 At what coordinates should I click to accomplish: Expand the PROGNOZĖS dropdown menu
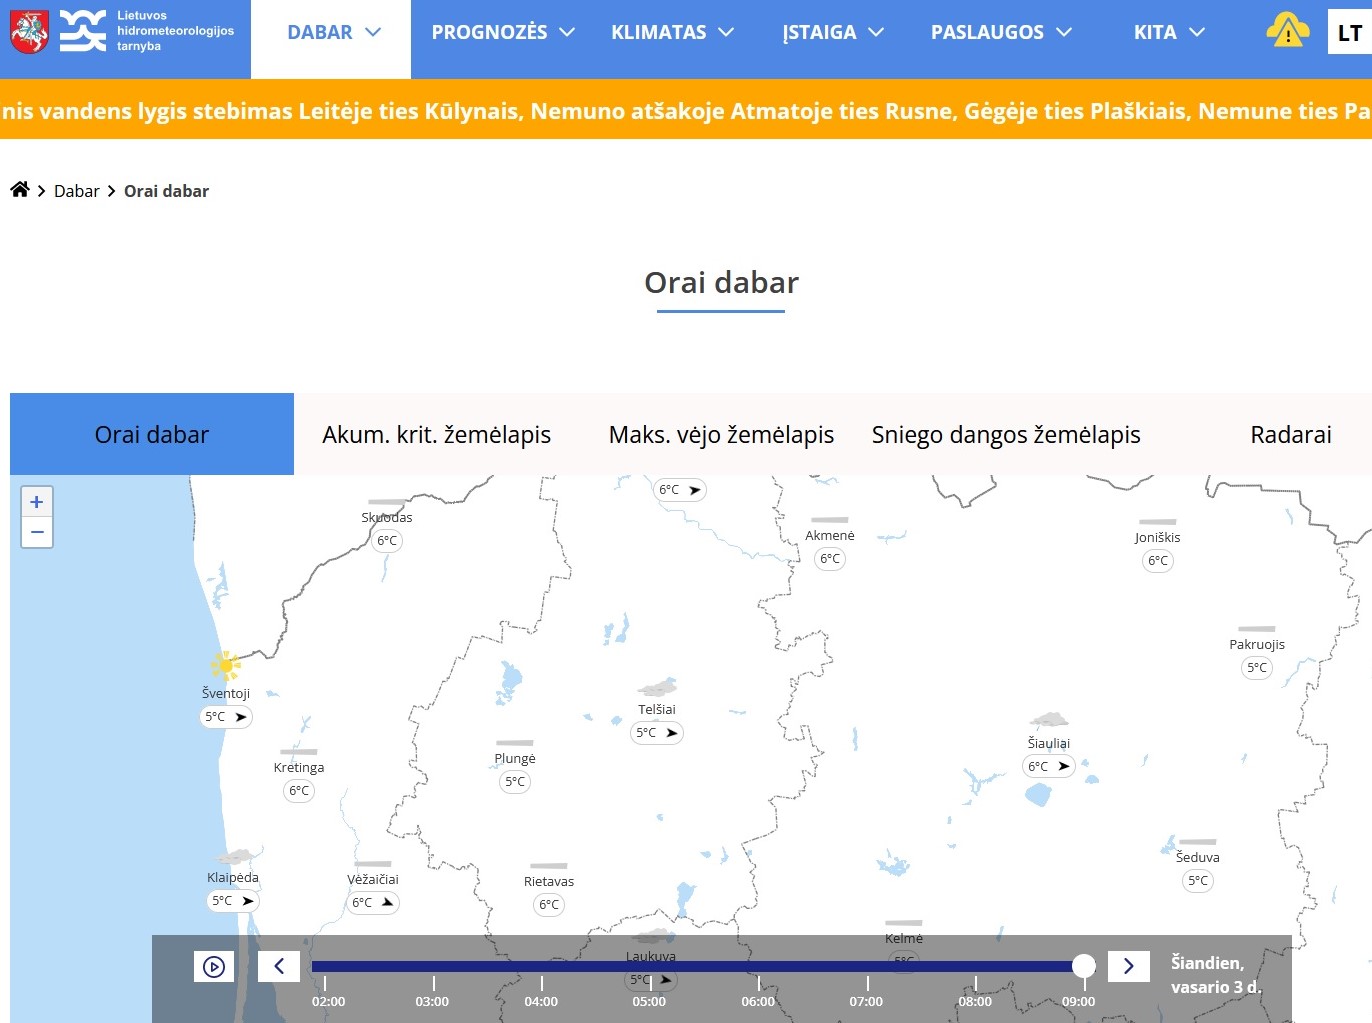pyautogui.click(x=503, y=33)
